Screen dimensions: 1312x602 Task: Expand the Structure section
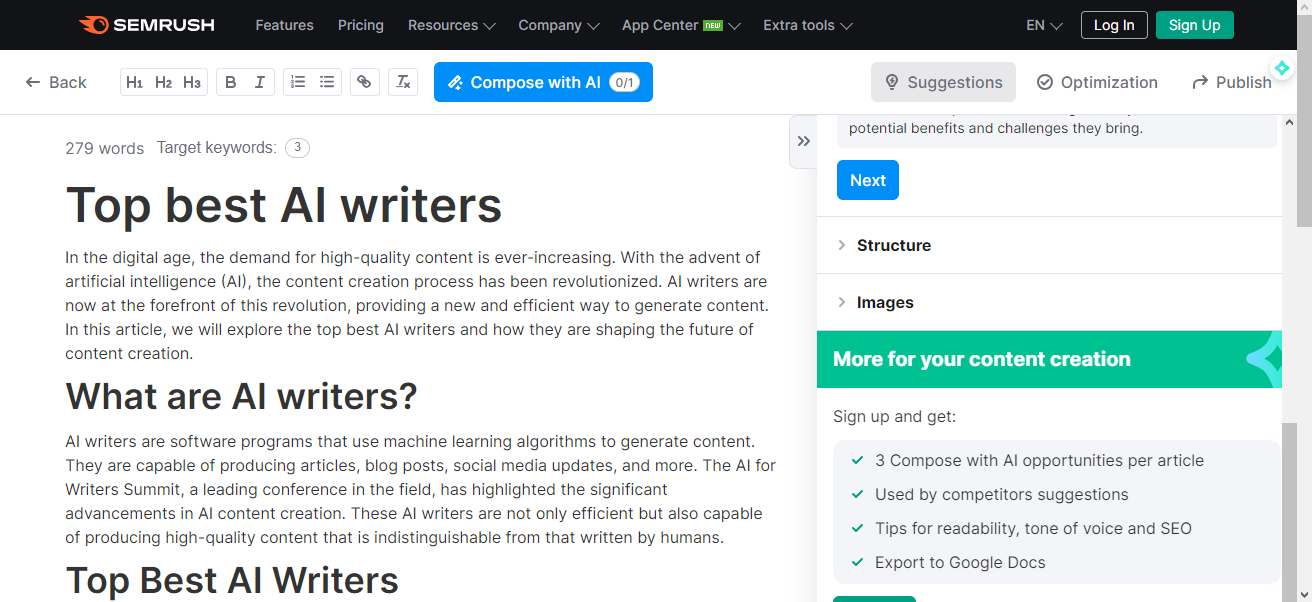pos(893,245)
